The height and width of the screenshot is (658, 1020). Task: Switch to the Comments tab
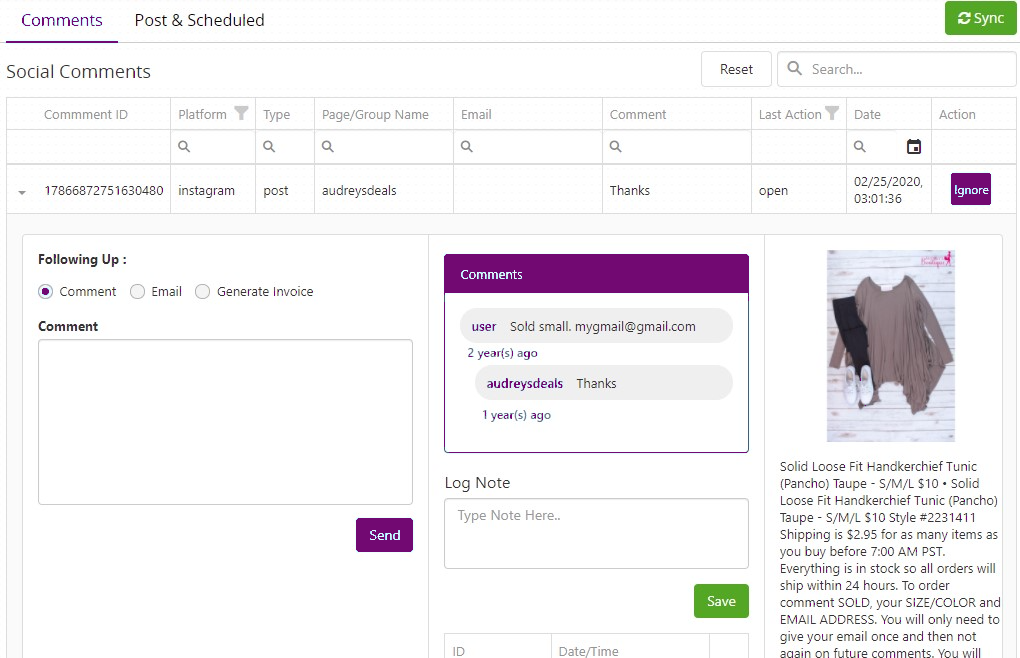click(x=62, y=20)
